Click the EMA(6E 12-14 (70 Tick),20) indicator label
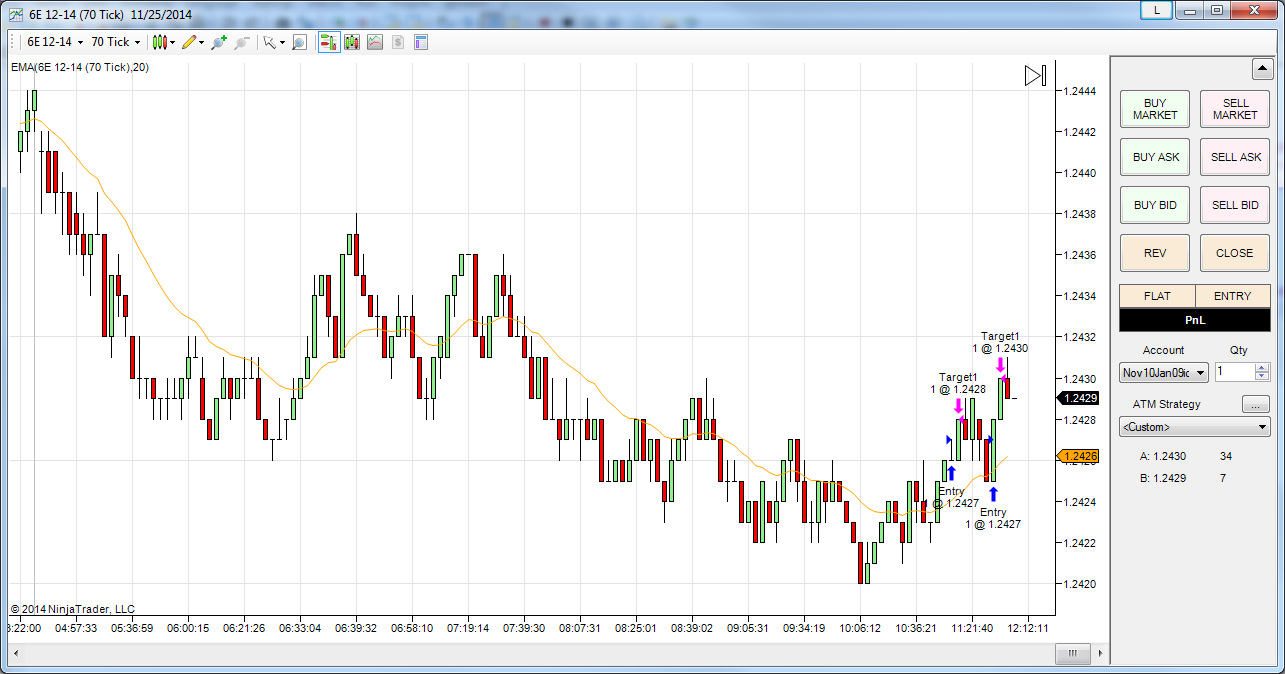 (x=79, y=67)
